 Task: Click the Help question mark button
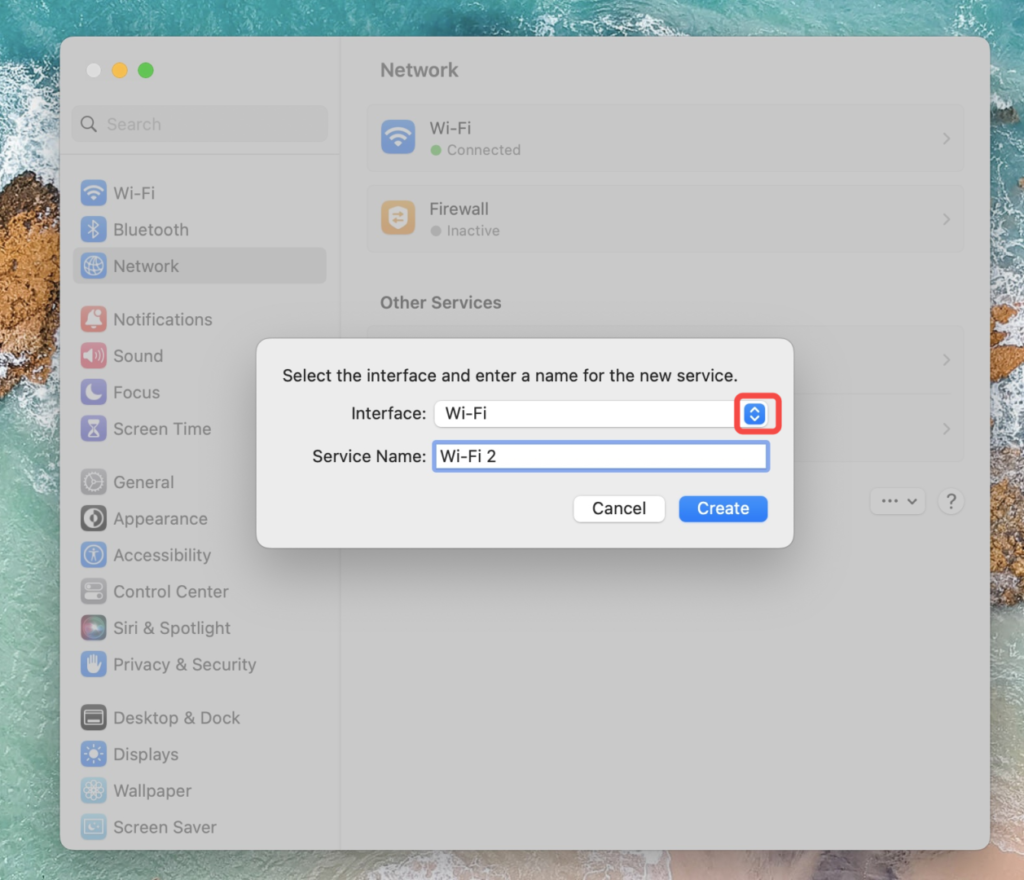950,501
